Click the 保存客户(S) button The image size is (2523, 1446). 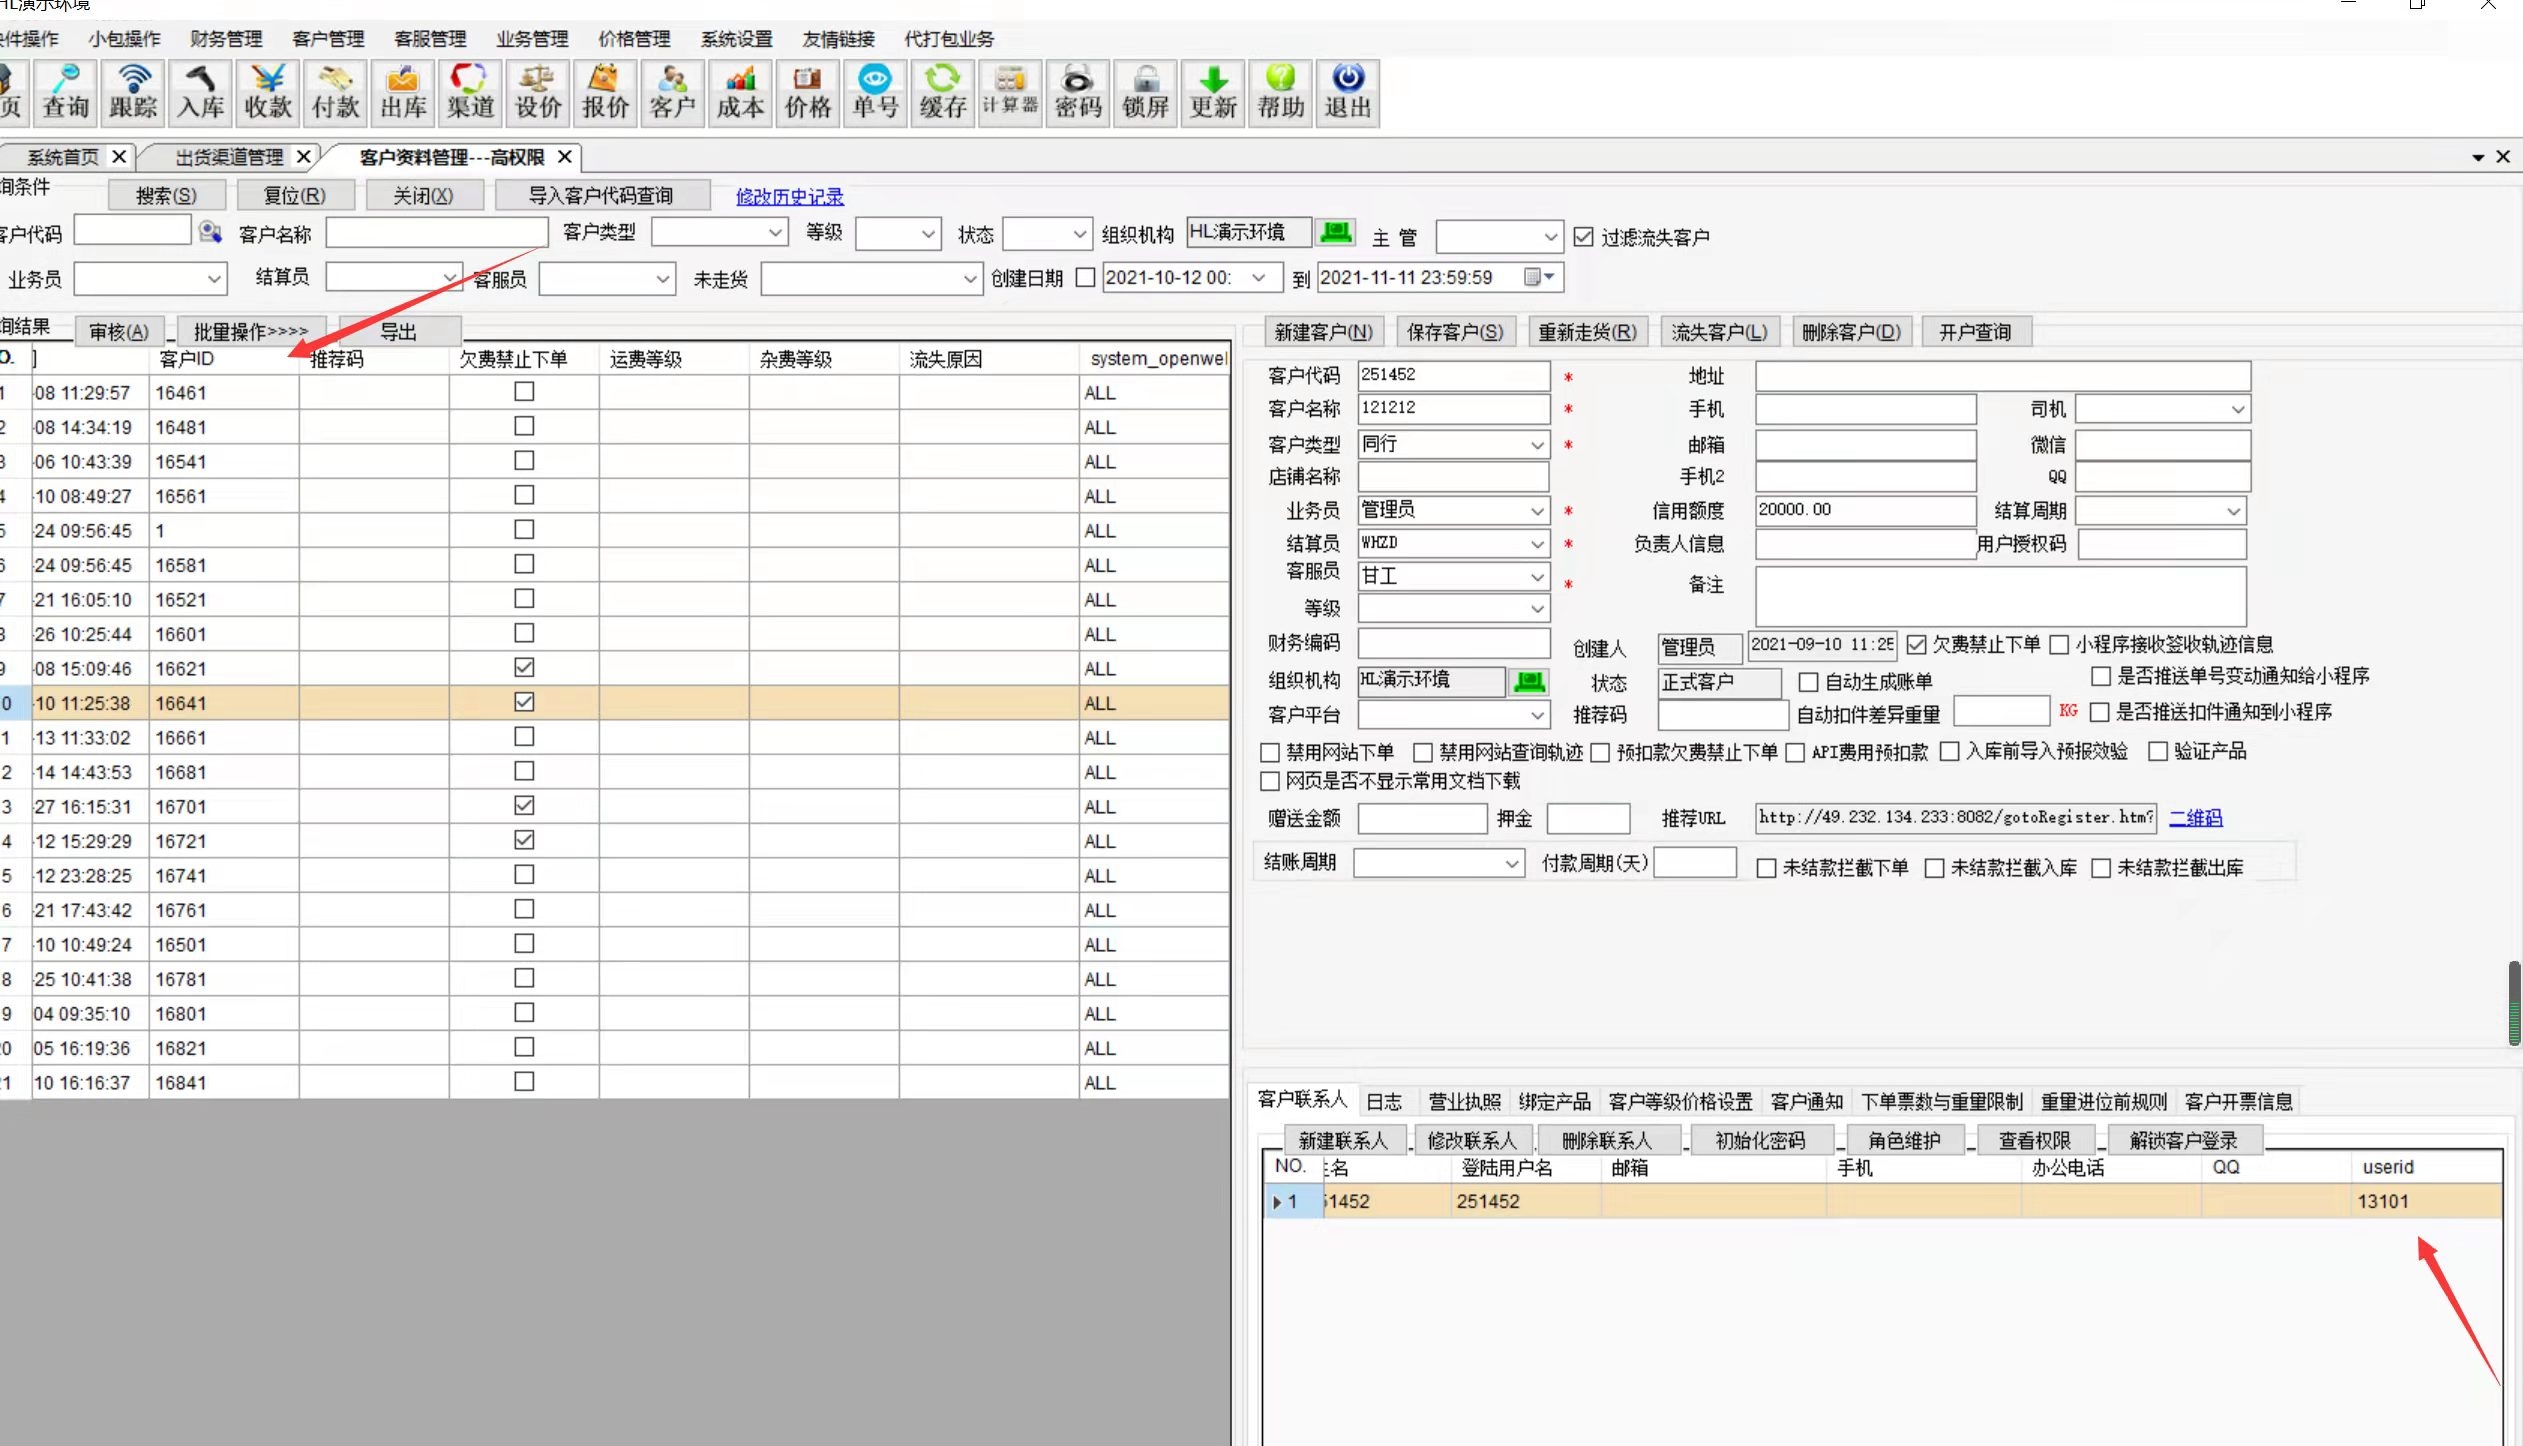pos(1455,332)
